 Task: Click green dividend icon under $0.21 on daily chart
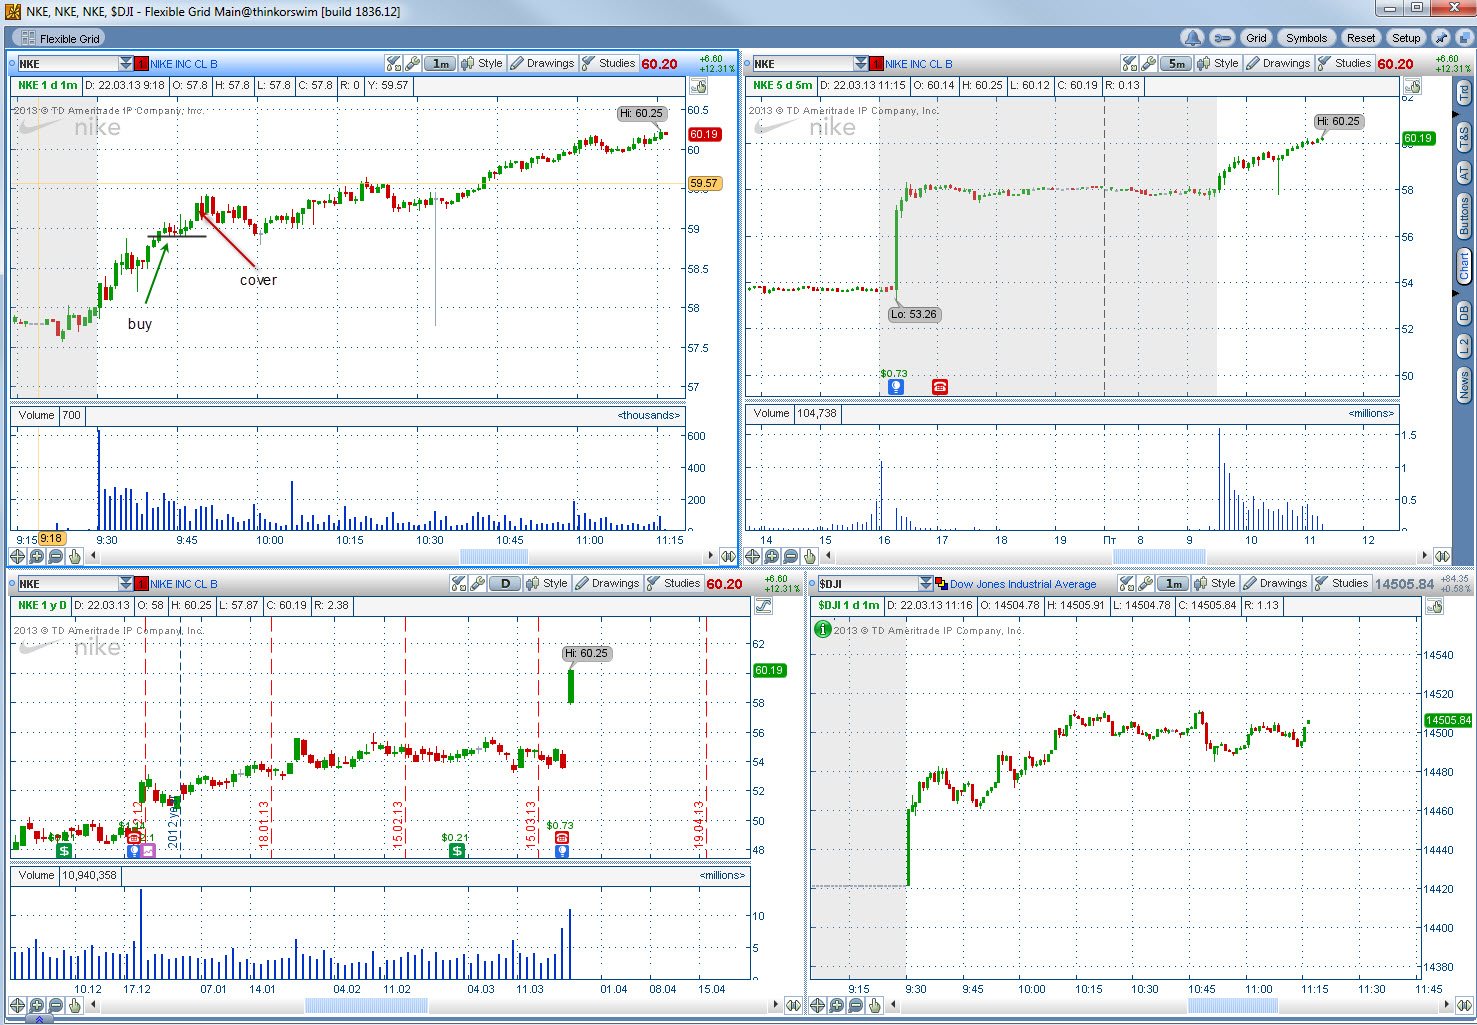(x=457, y=851)
